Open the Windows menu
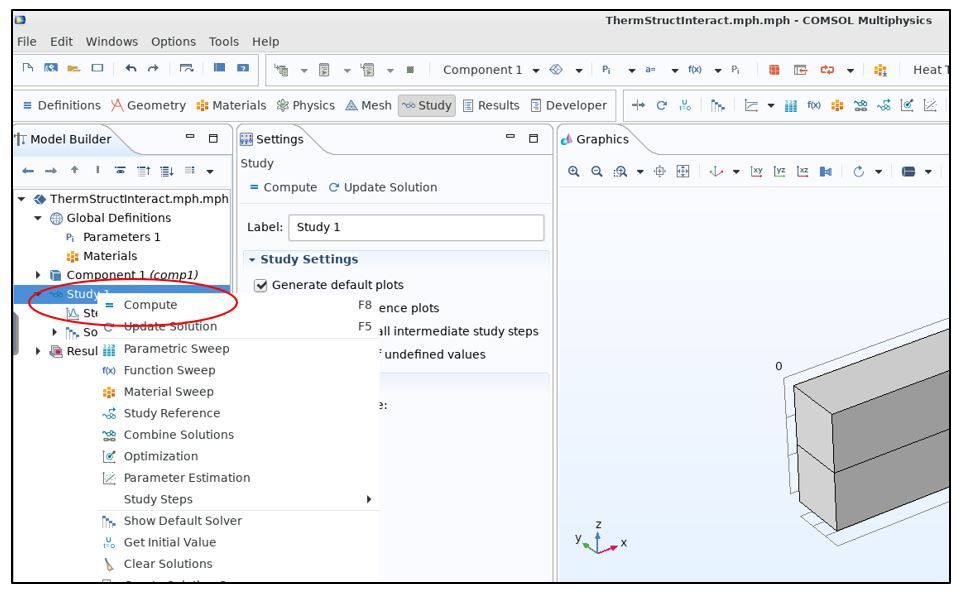 (x=112, y=42)
